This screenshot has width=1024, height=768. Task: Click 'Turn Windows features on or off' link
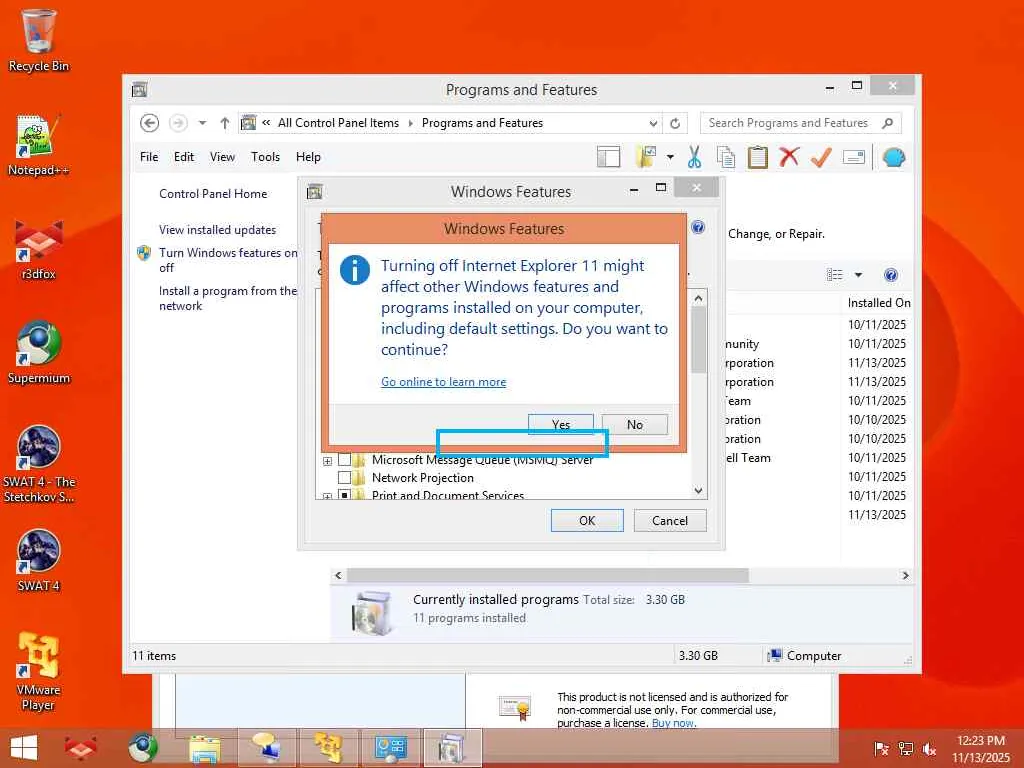point(228,260)
